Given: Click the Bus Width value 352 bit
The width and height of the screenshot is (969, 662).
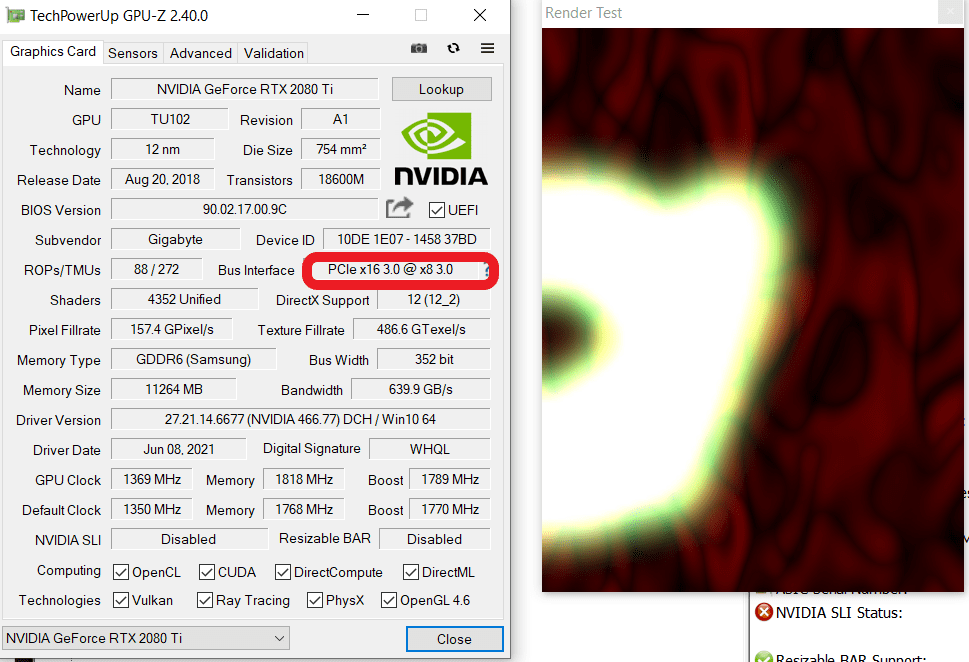Looking at the screenshot, I should [434, 359].
